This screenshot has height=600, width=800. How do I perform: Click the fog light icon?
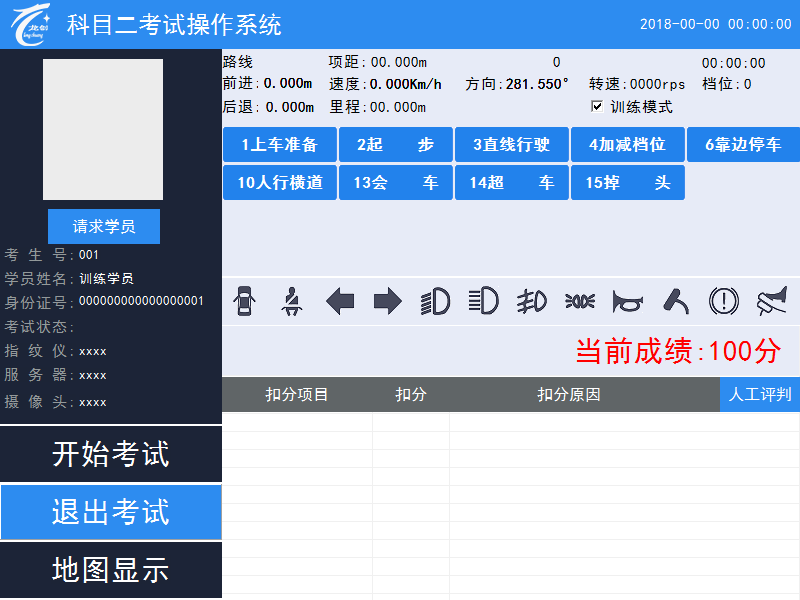(x=531, y=301)
